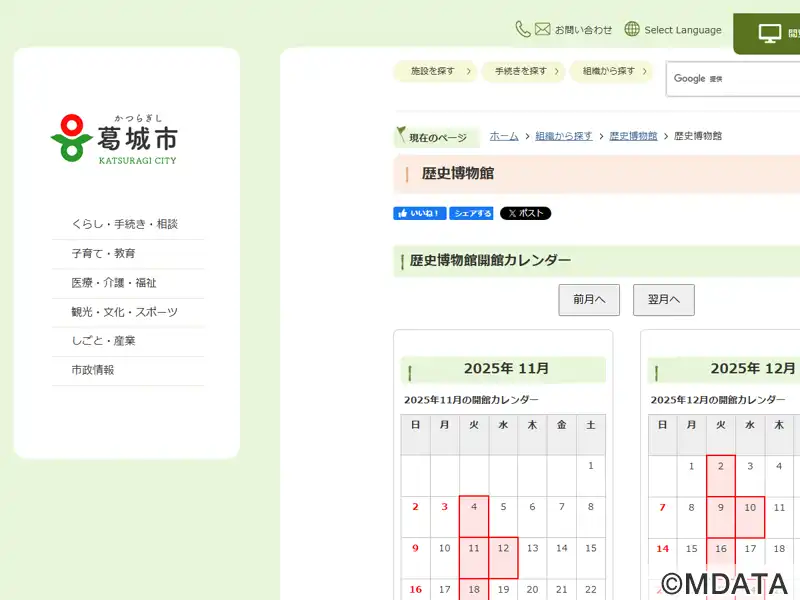Click the X ポスト button

click(526, 213)
